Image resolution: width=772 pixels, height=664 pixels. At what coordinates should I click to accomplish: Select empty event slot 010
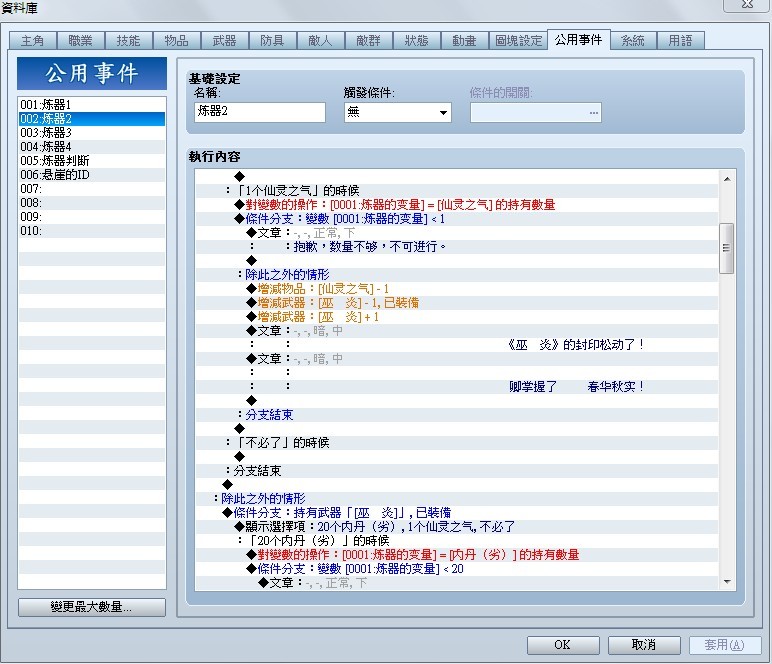pos(92,231)
